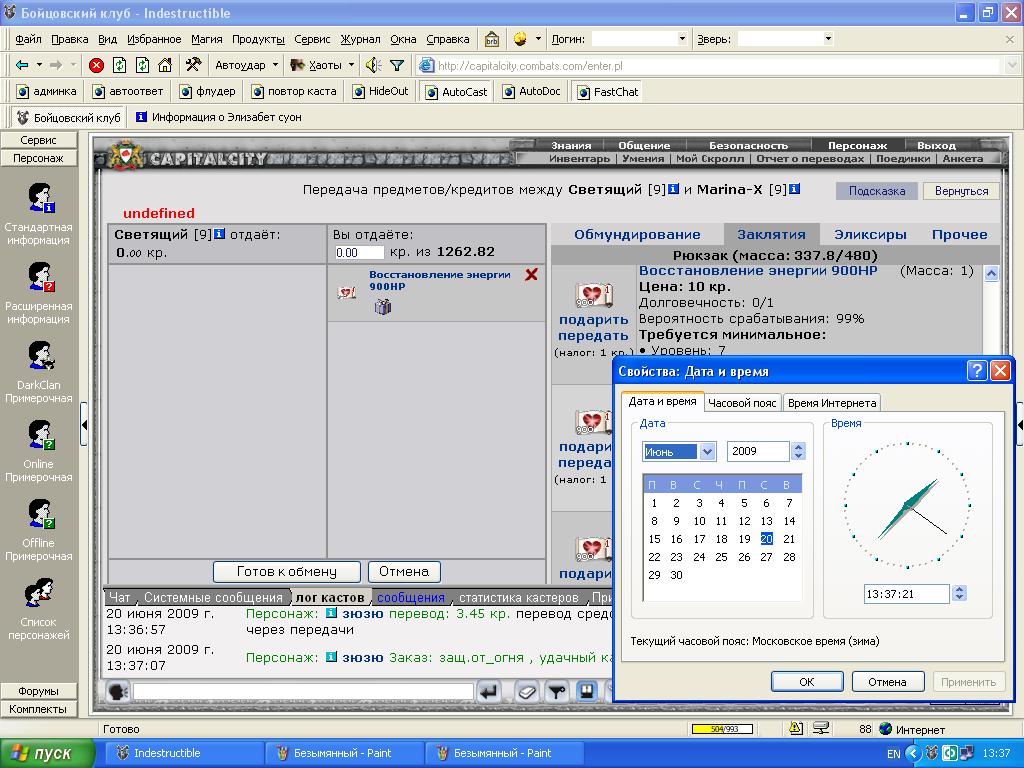Click the first подарить link
Screen dimensions: 1024x768
tap(593, 319)
